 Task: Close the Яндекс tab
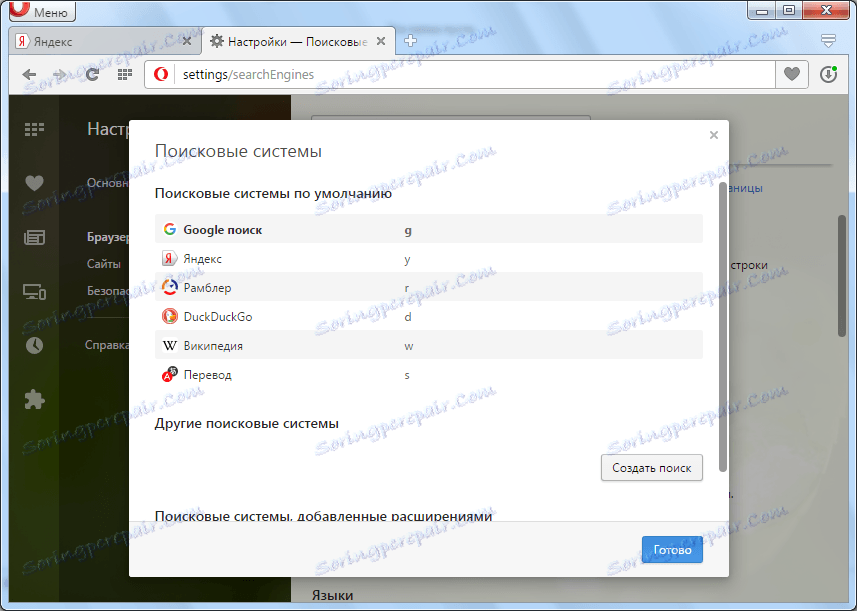(x=187, y=41)
